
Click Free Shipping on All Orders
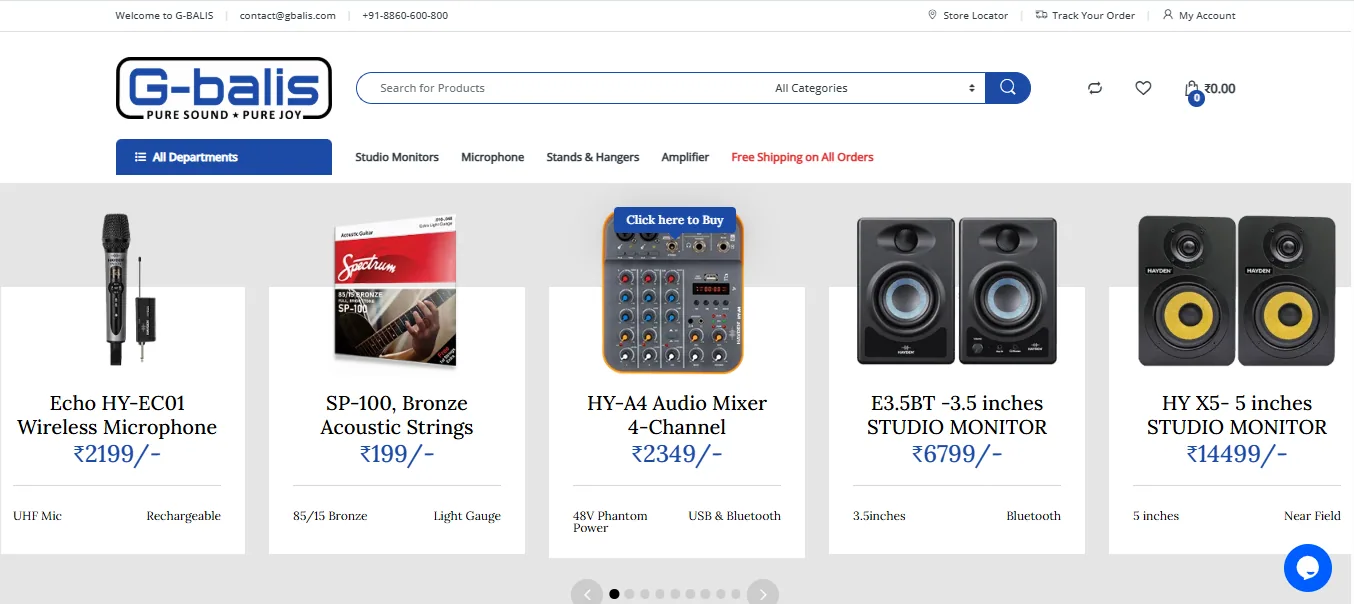coord(802,157)
